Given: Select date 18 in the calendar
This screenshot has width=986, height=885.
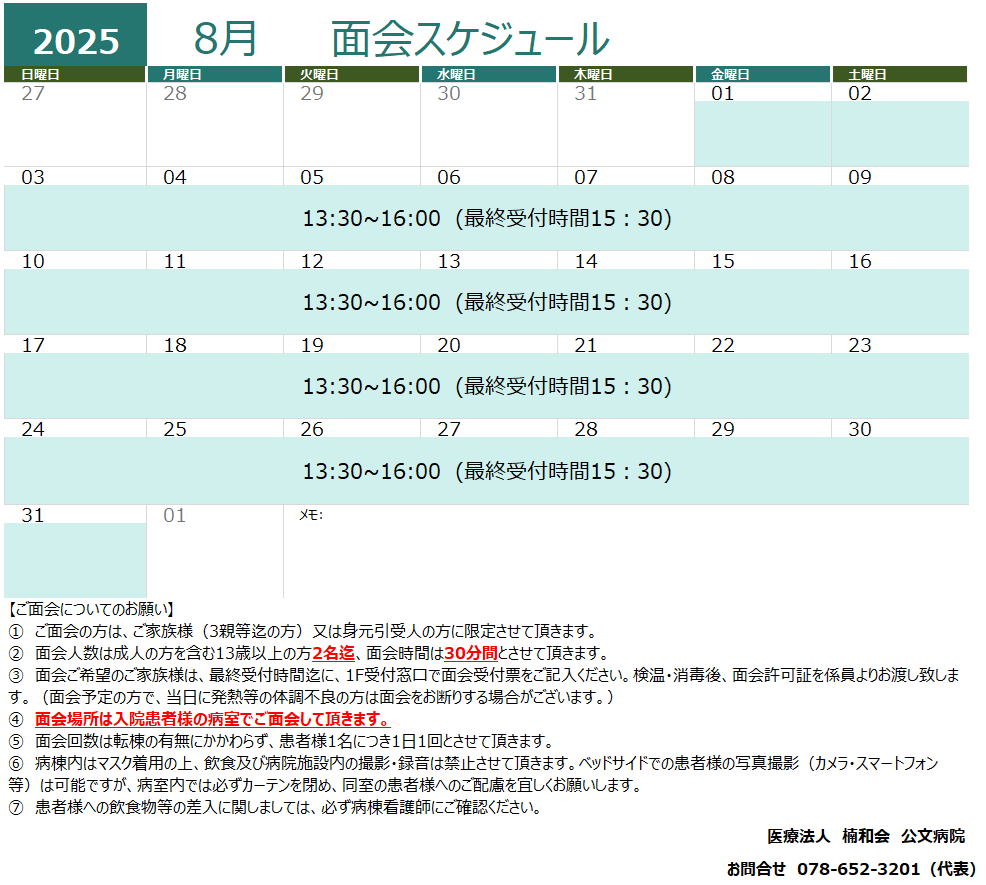Looking at the screenshot, I should click(x=175, y=345).
